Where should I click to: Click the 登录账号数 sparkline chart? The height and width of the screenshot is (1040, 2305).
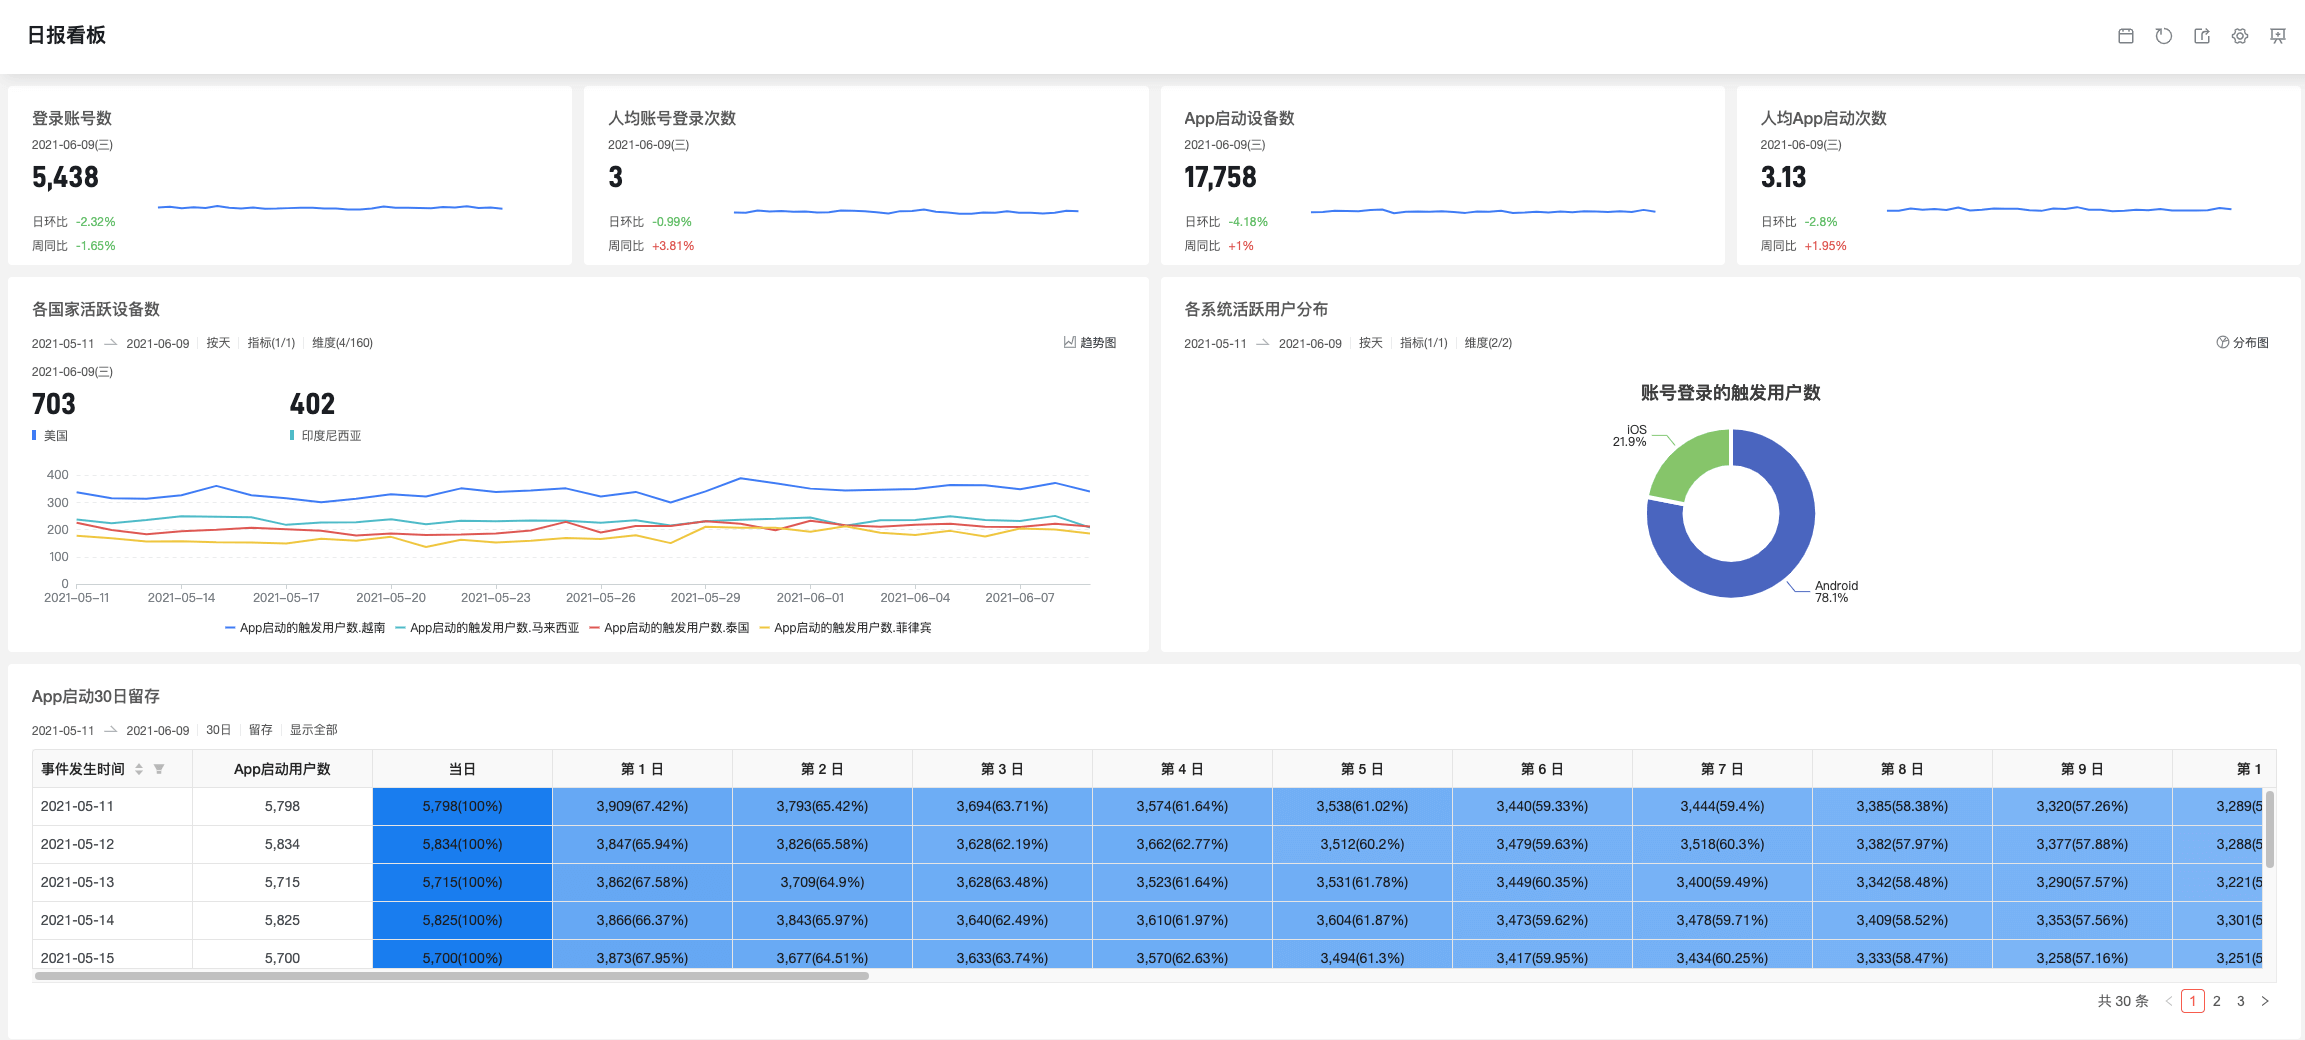coord(330,207)
